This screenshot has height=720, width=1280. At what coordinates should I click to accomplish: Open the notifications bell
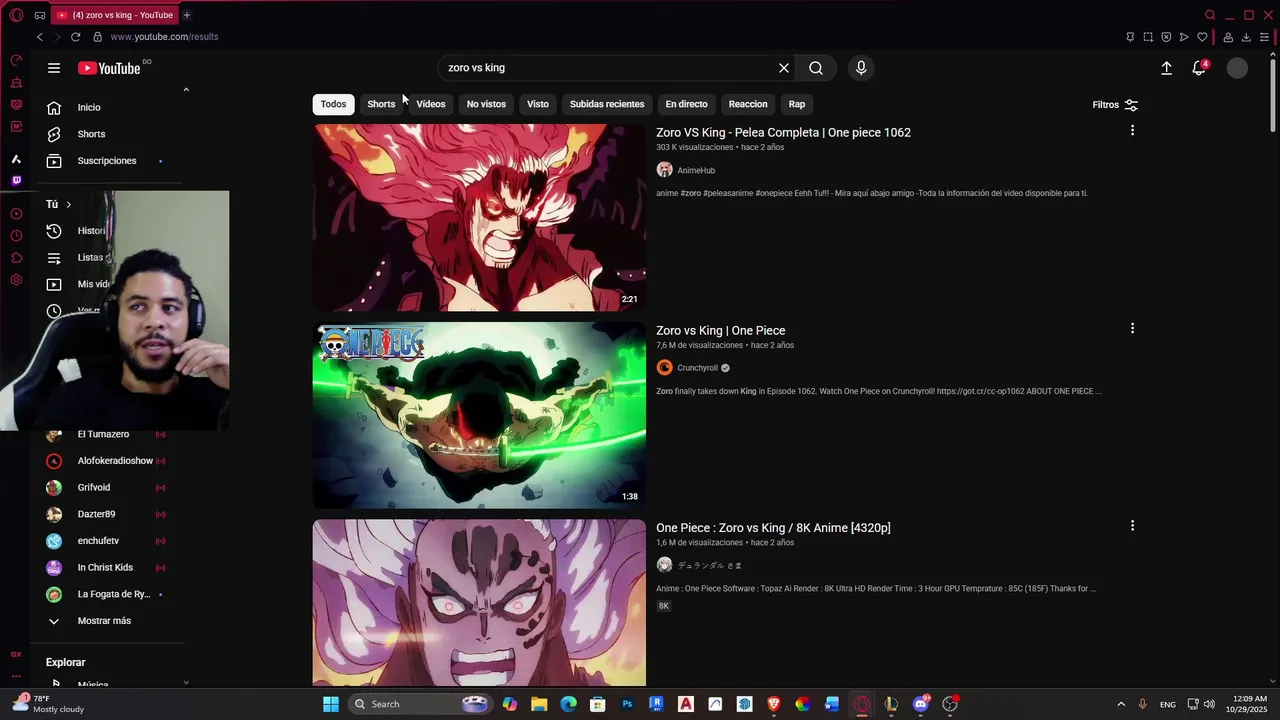[x=1199, y=68]
